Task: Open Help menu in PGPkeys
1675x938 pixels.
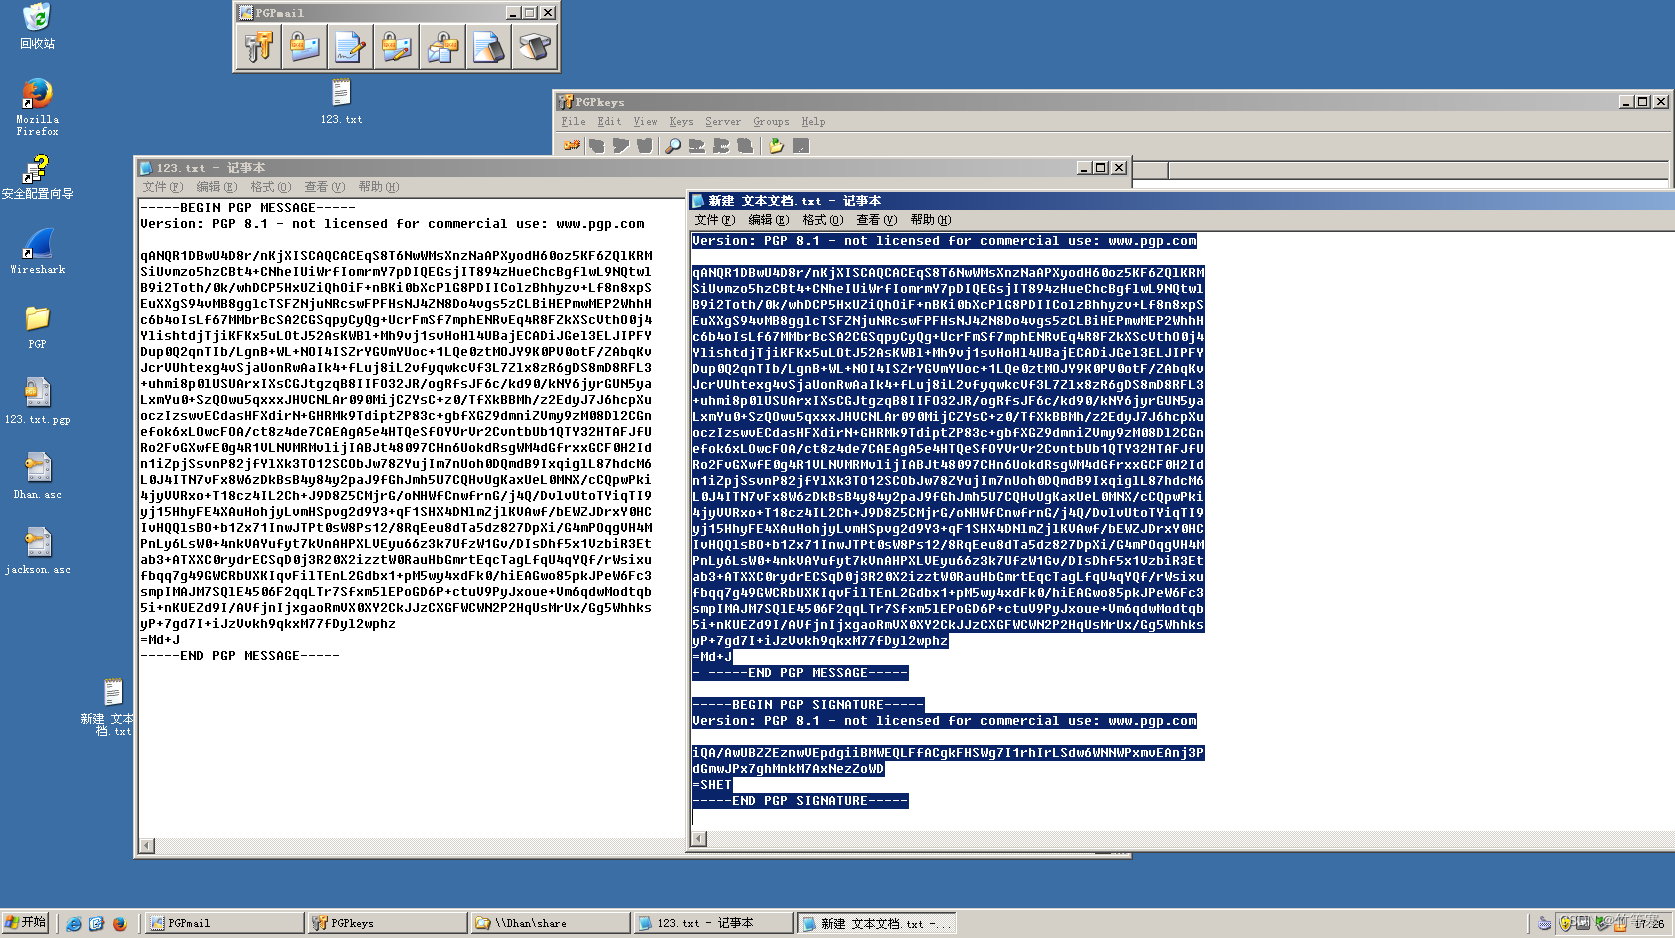Action: click(x=813, y=122)
